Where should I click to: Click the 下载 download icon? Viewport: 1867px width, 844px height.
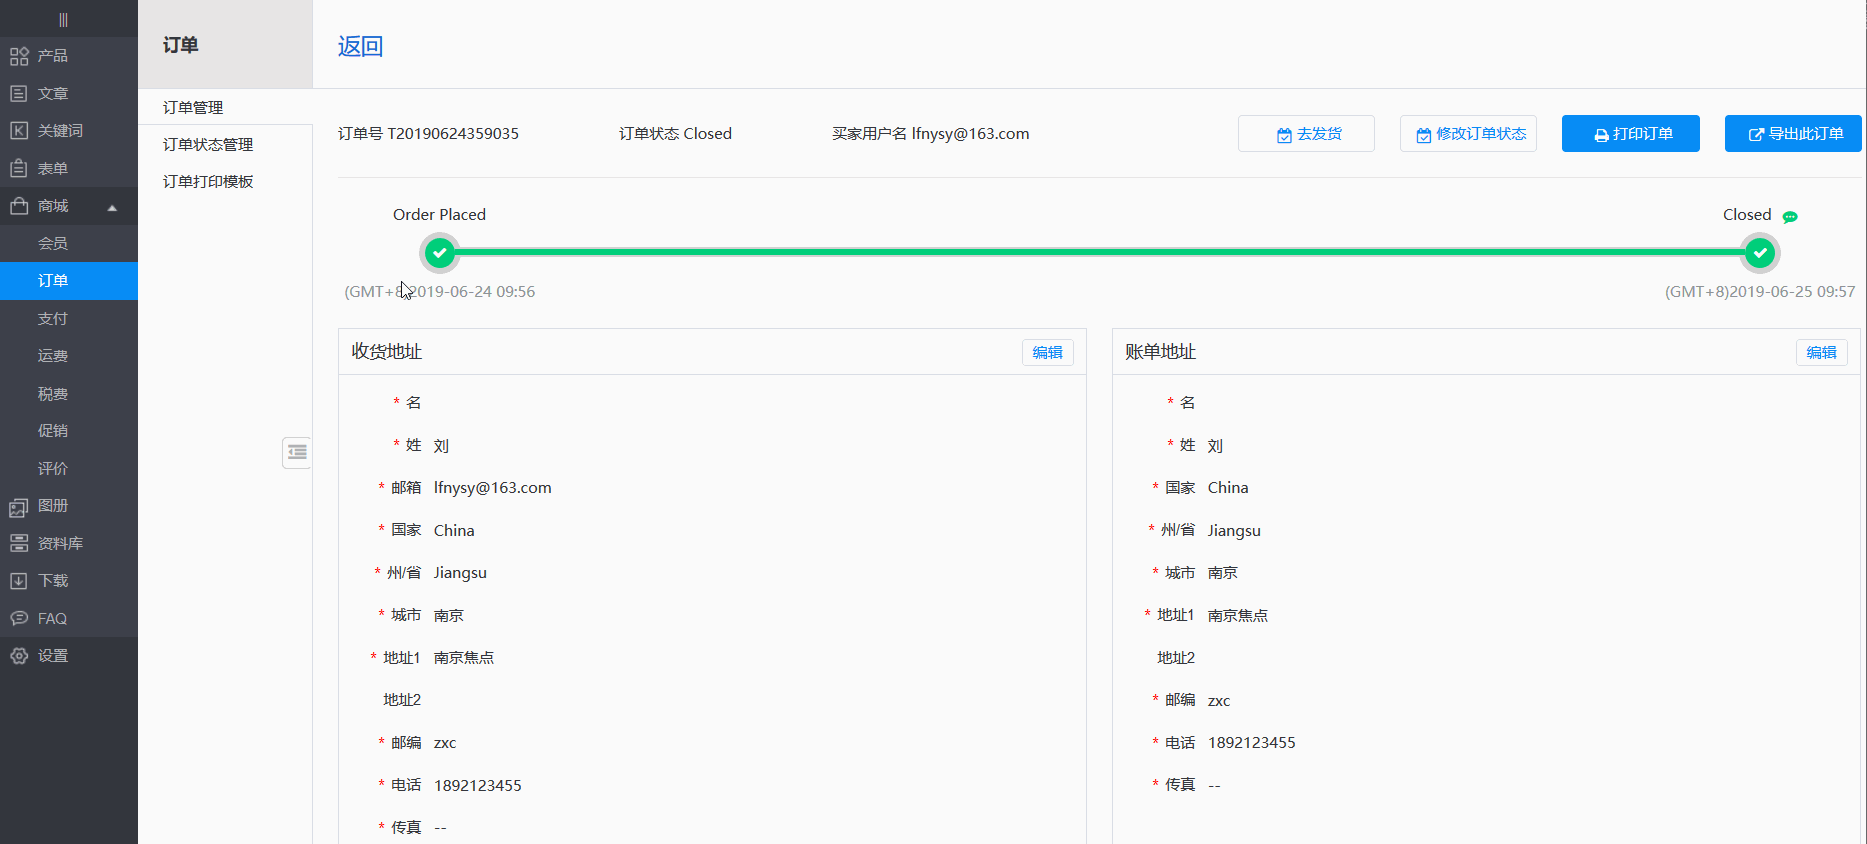pos(19,581)
